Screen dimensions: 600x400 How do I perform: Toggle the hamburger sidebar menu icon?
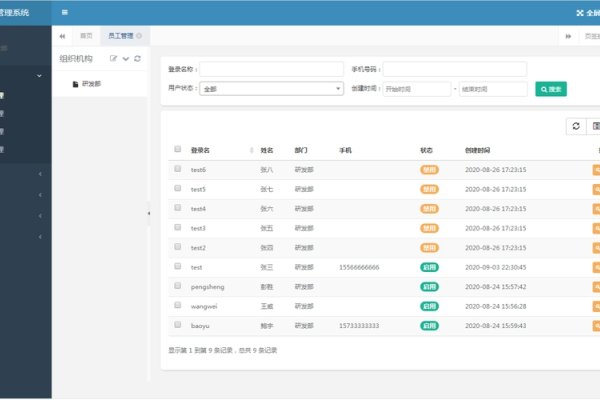click(65, 12)
